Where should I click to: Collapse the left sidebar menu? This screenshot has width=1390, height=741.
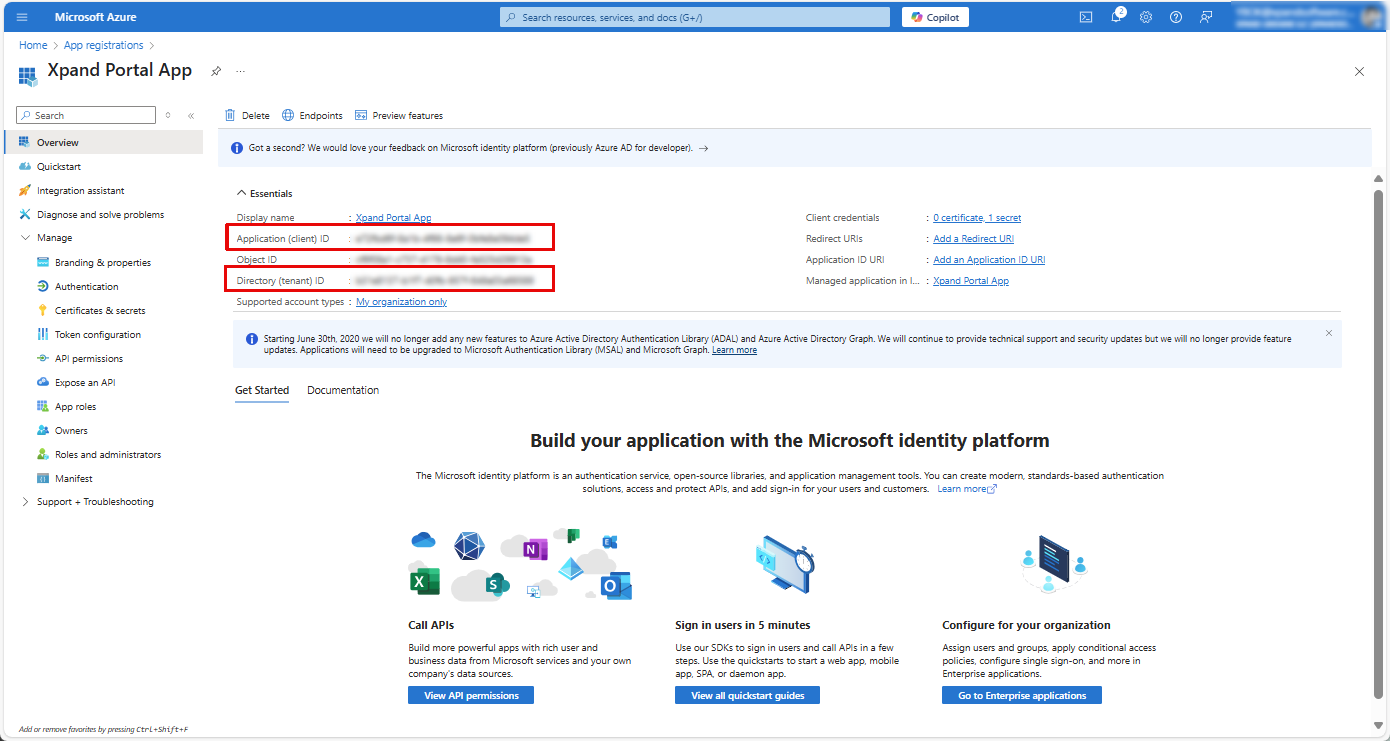point(191,116)
